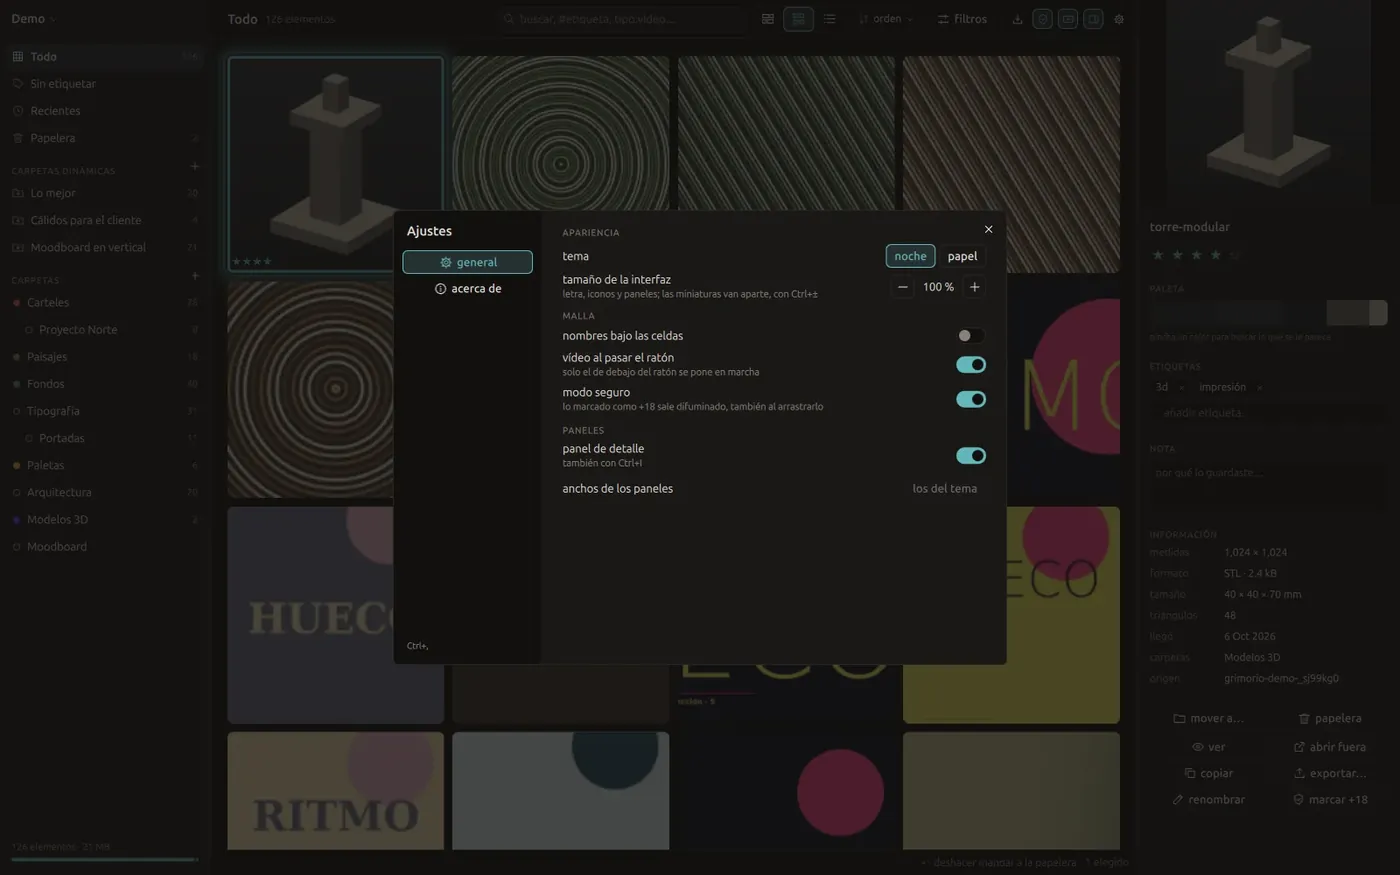This screenshot has height=875, width=1400.
Task: Enable nombres bajo las celdas switch
Action: pyautogui.click(x=970, y=336)
